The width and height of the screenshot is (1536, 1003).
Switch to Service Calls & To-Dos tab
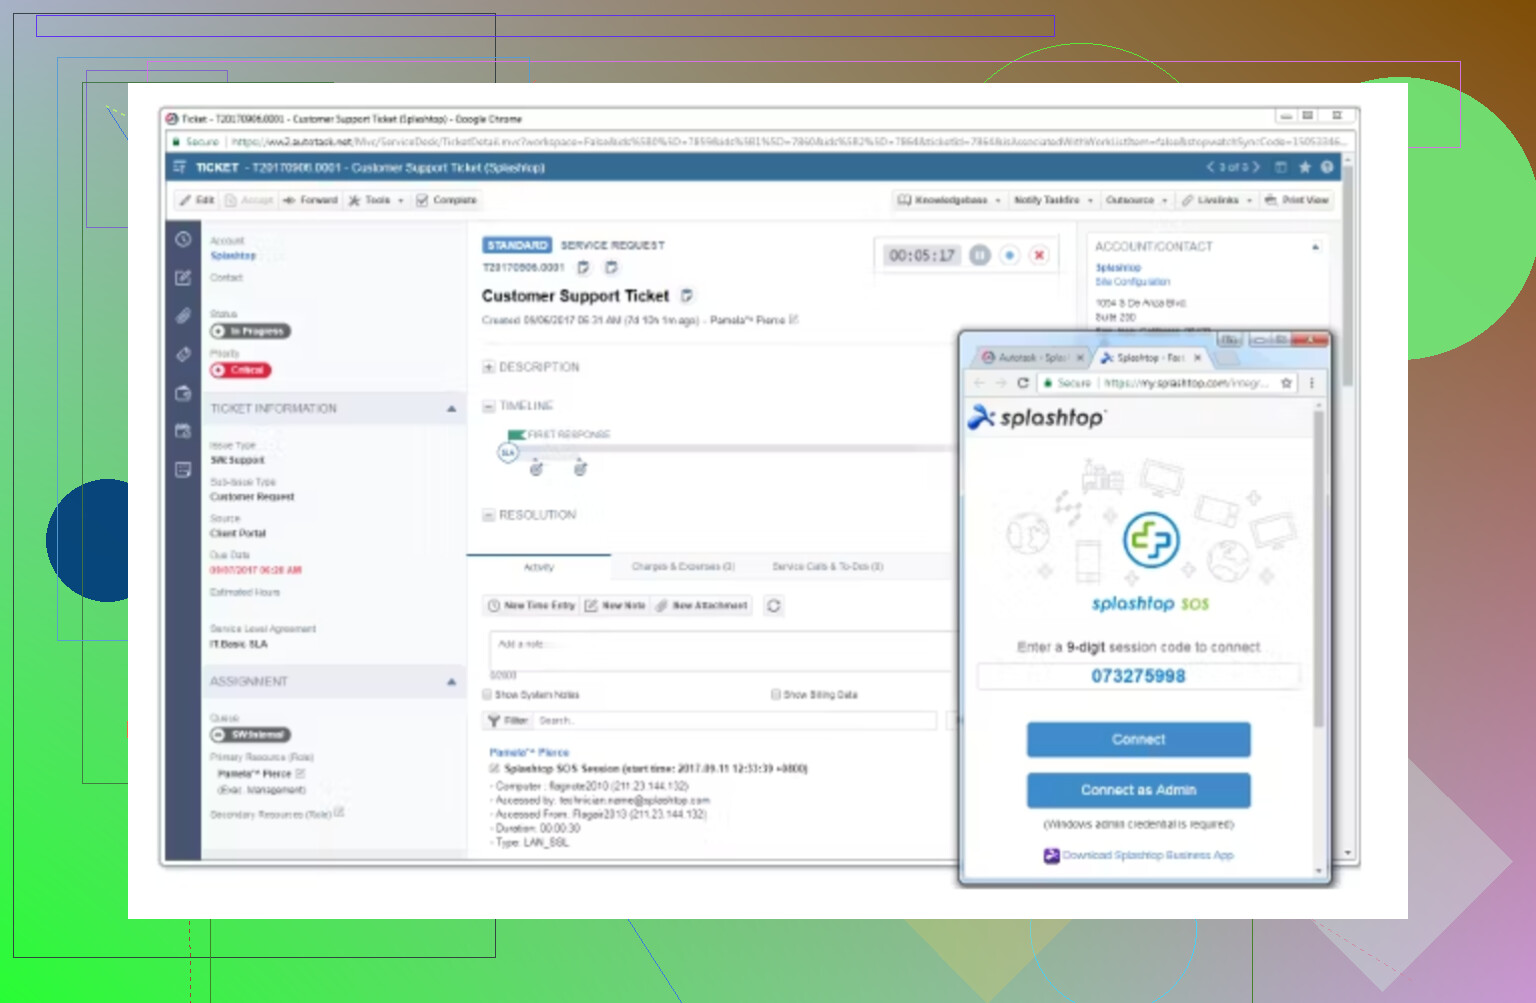click(828, 567)
